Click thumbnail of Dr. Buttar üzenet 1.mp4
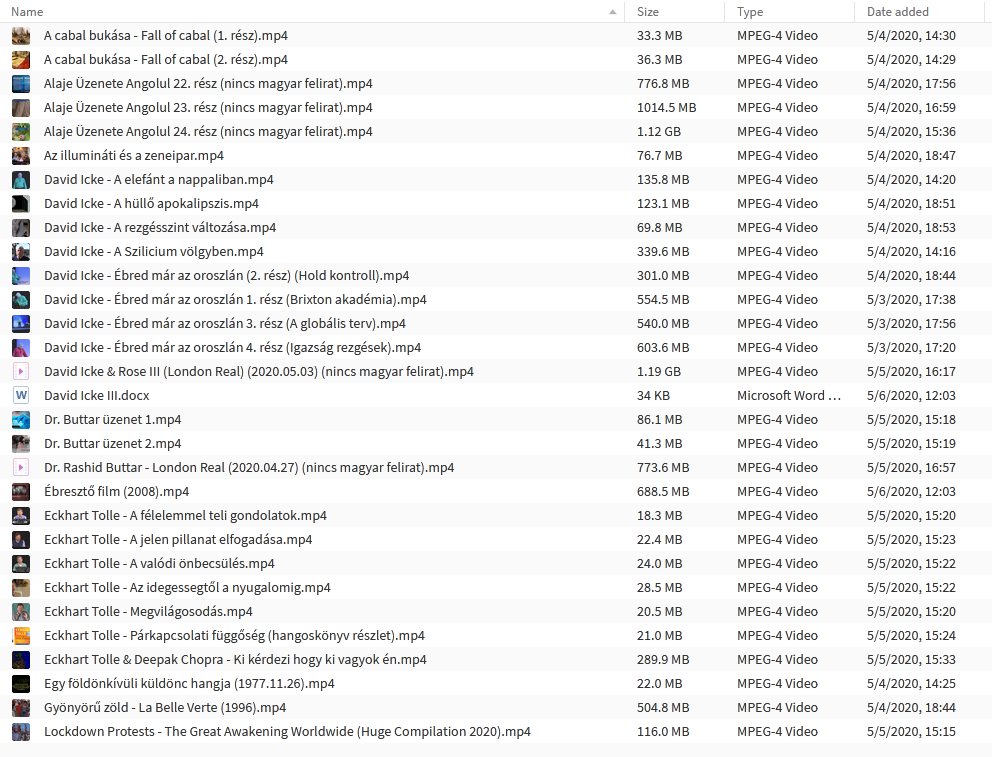Image resolution: width=992 pixels, height=757 pixels. pos(21,419)
